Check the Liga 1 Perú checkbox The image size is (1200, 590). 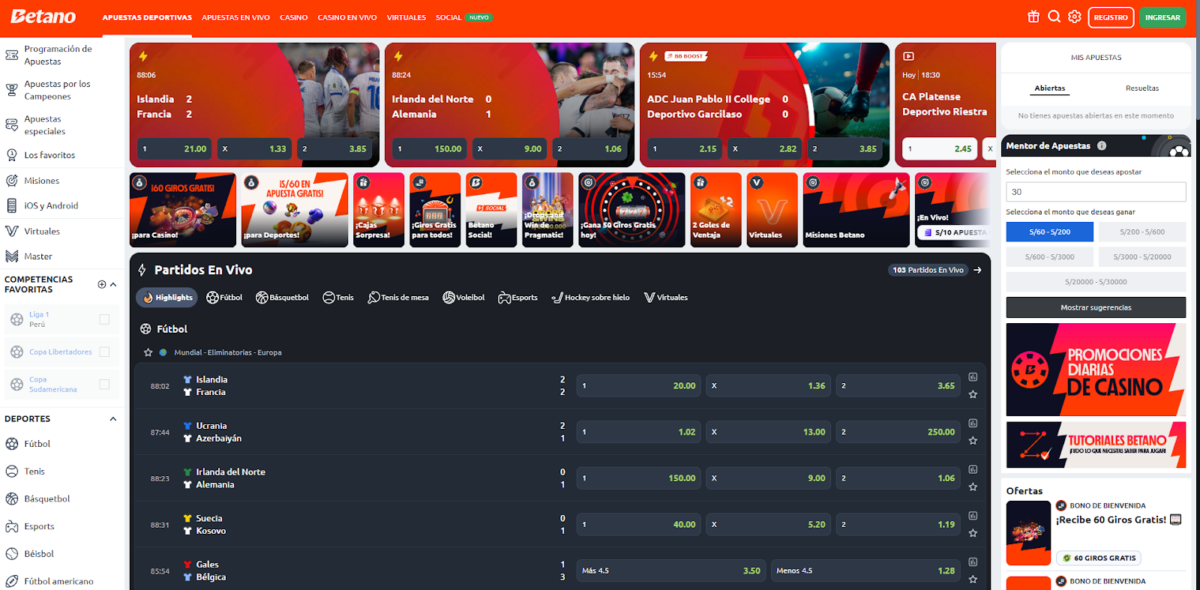click(105, 320)
